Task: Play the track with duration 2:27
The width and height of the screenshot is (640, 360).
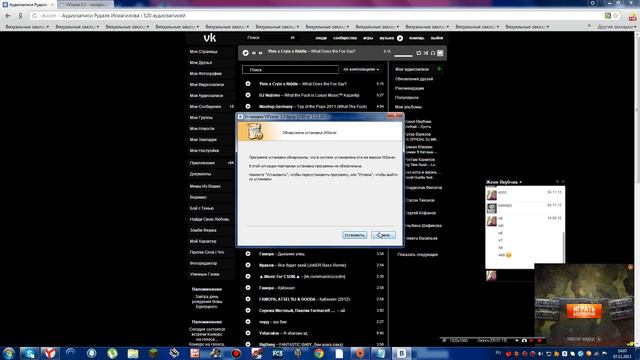Action: click(248, 322)
